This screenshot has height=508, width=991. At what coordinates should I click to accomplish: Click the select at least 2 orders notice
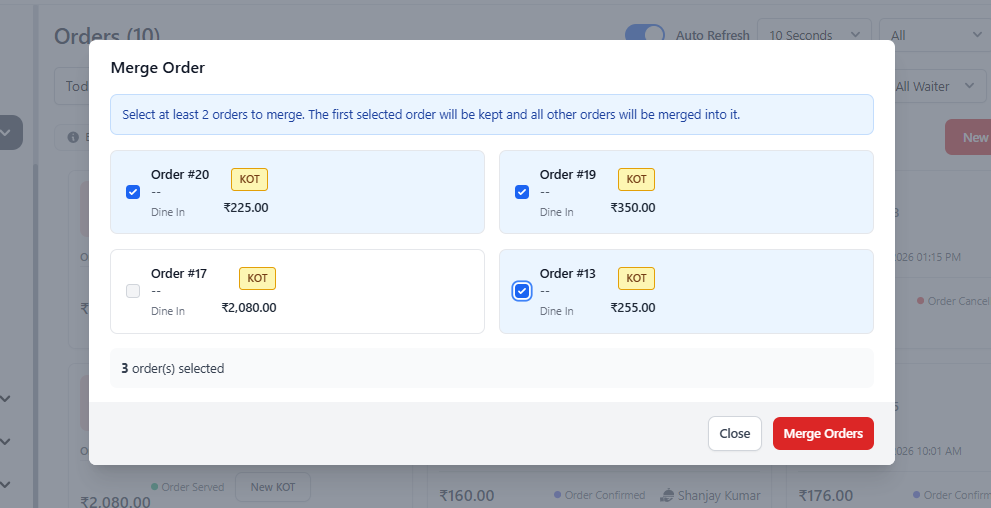coord(492,114)
